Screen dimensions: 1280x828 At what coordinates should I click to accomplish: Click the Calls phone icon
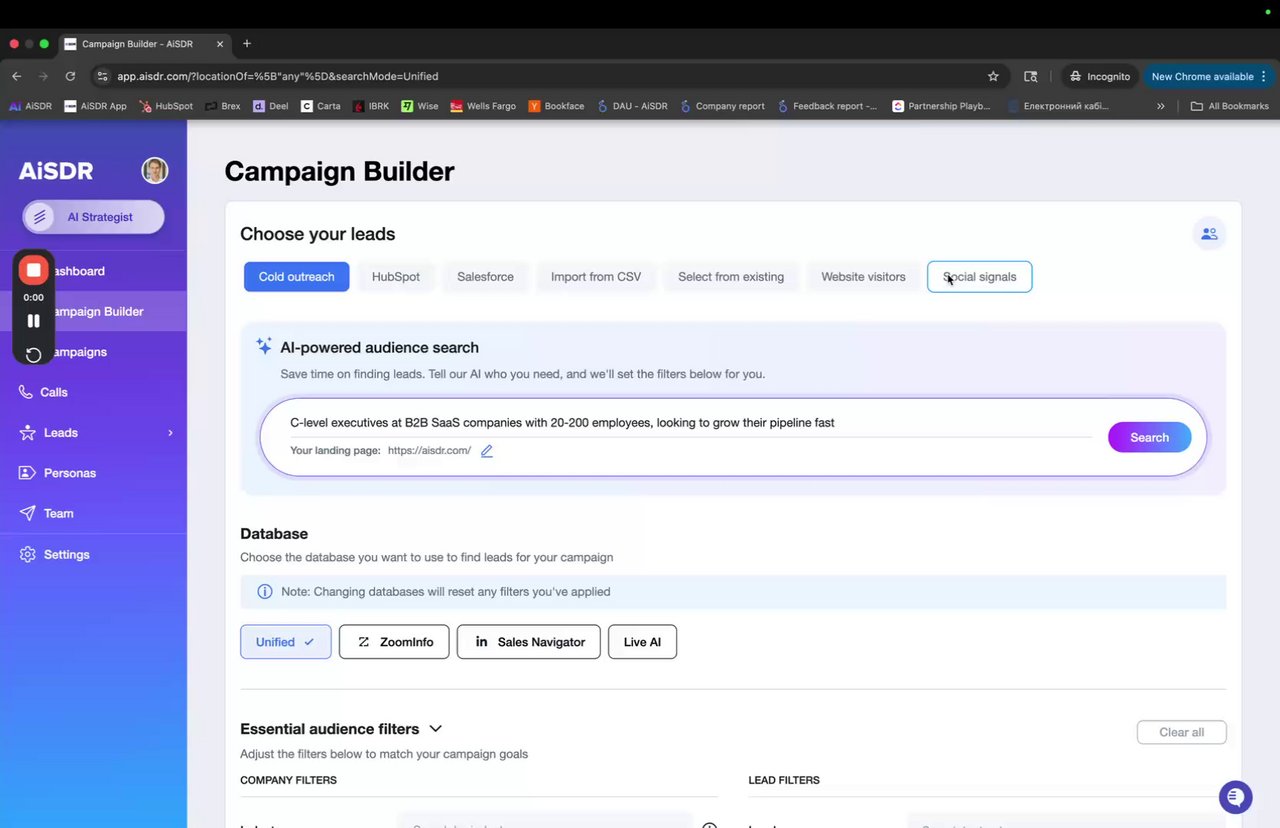pyautogui.click(x=27, y=392)
